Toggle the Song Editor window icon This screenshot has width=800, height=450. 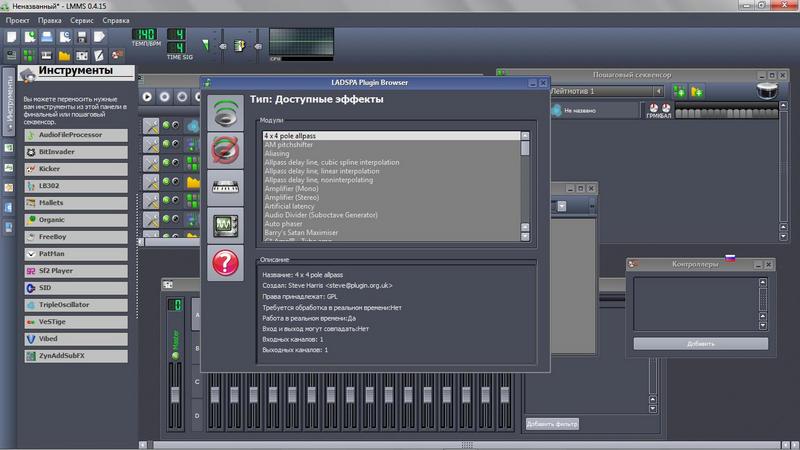tap(12, 55)
